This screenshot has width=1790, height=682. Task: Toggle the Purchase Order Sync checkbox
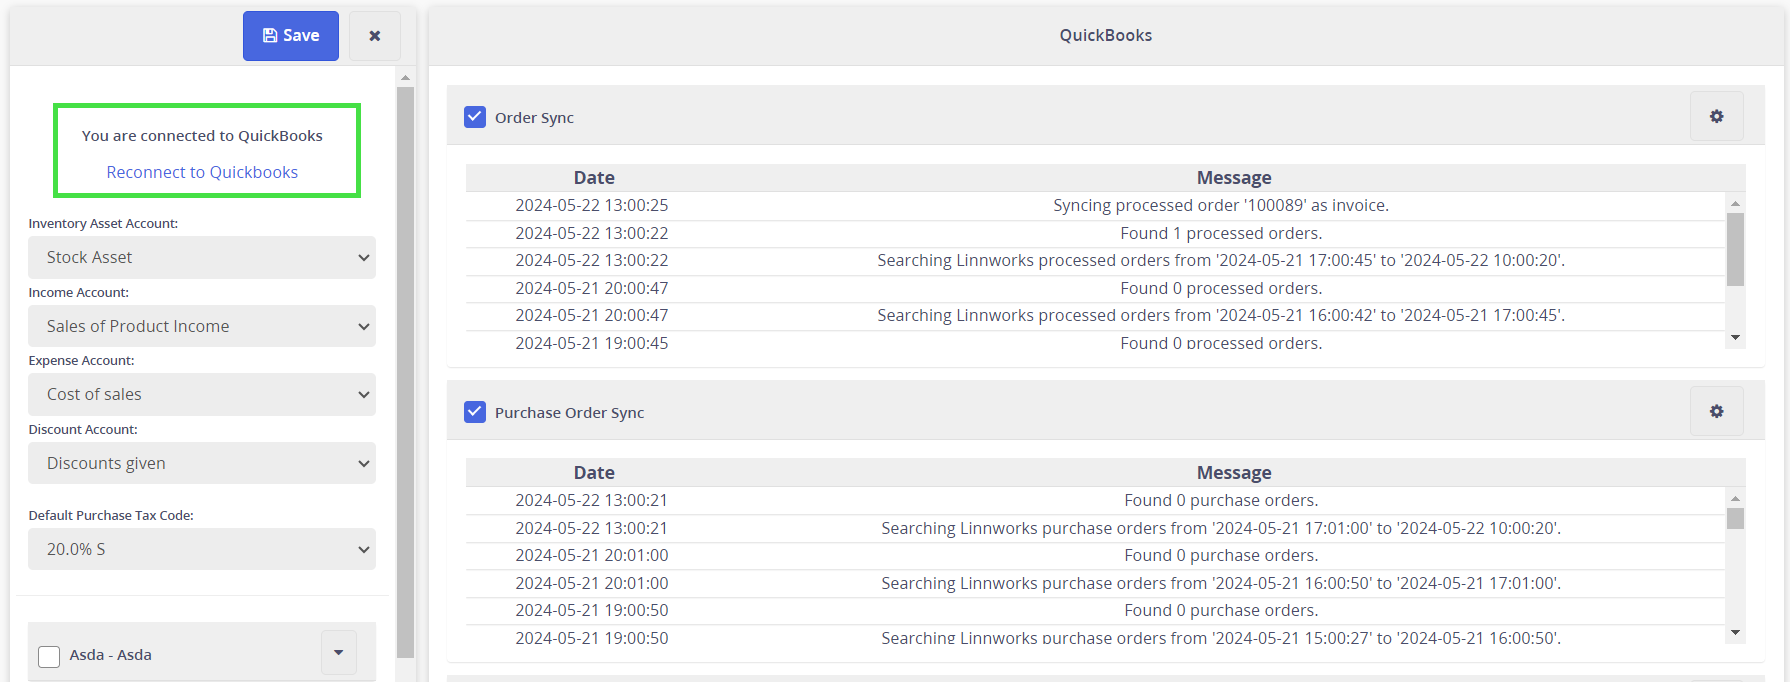click(x=475, y=412)
